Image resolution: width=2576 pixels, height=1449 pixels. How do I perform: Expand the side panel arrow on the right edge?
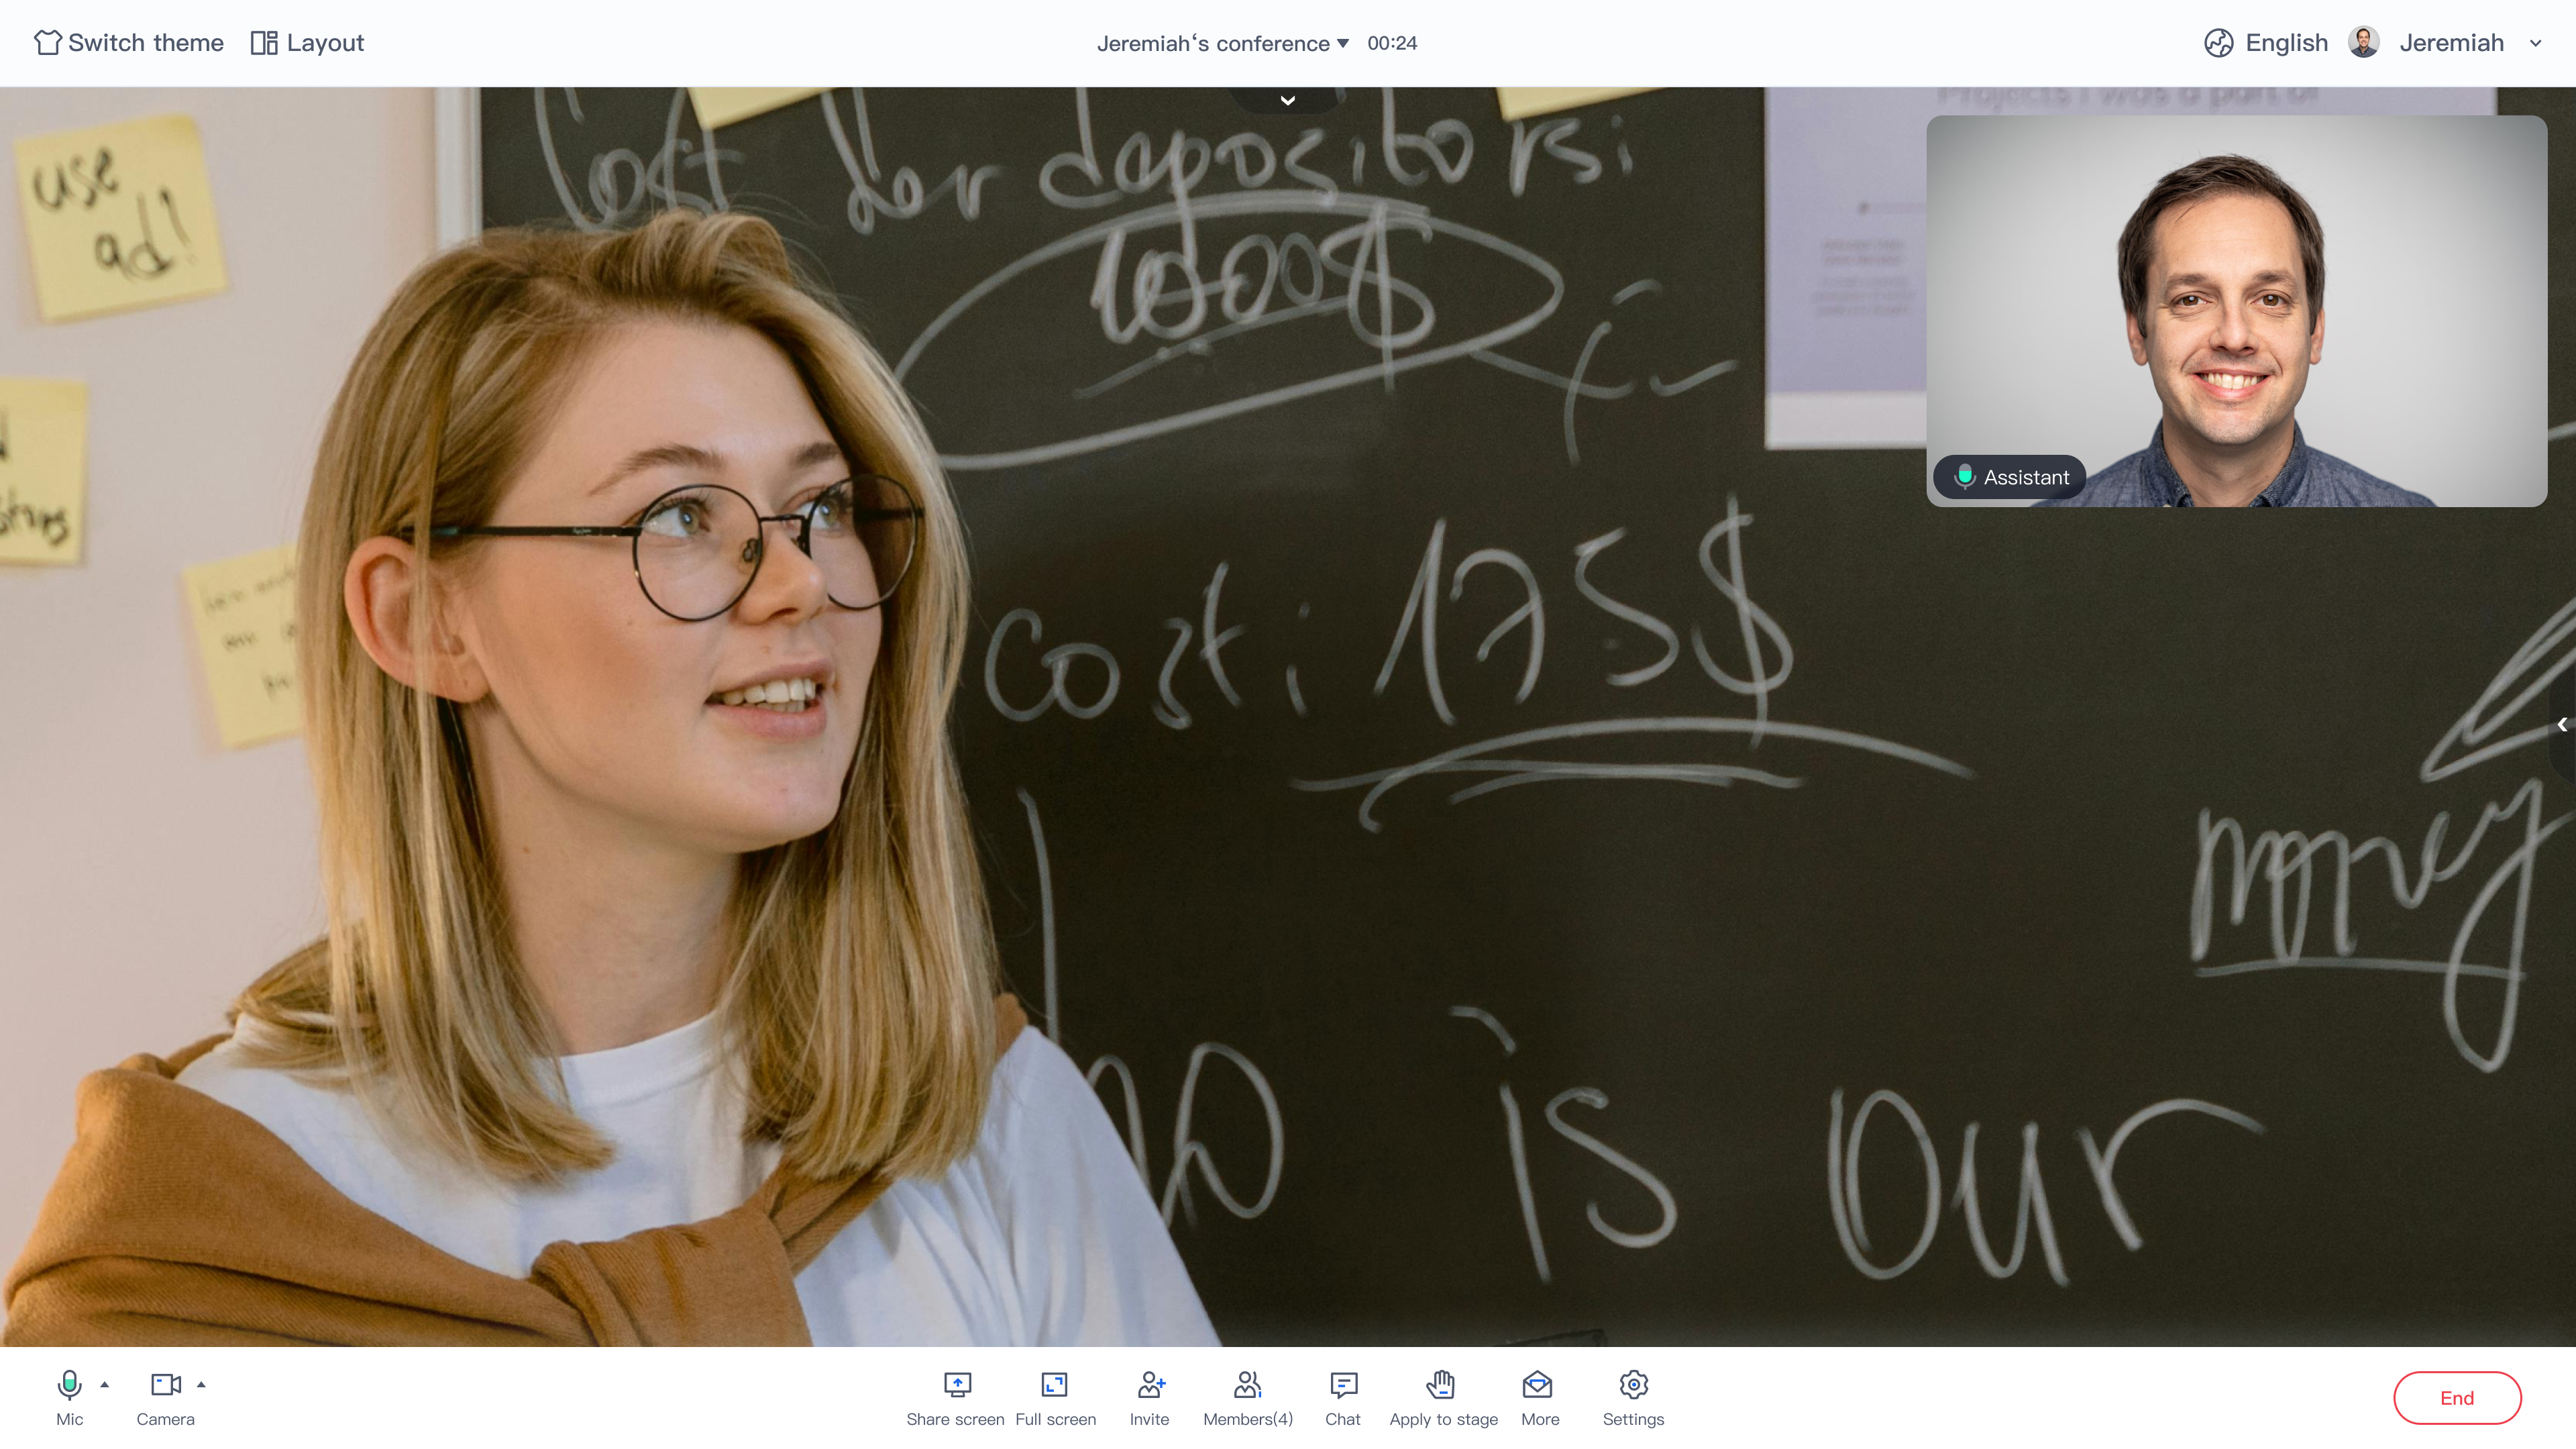coord(2562,725)
